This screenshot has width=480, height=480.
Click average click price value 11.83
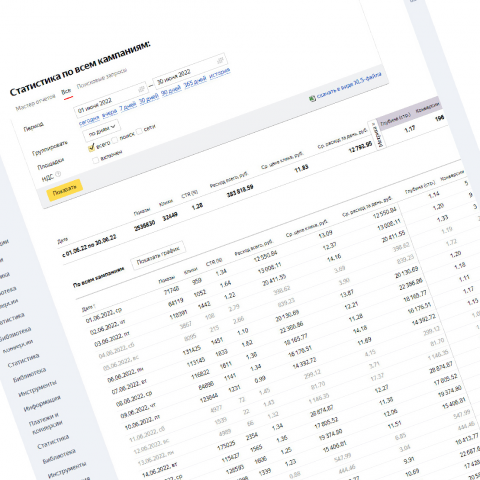301,169
